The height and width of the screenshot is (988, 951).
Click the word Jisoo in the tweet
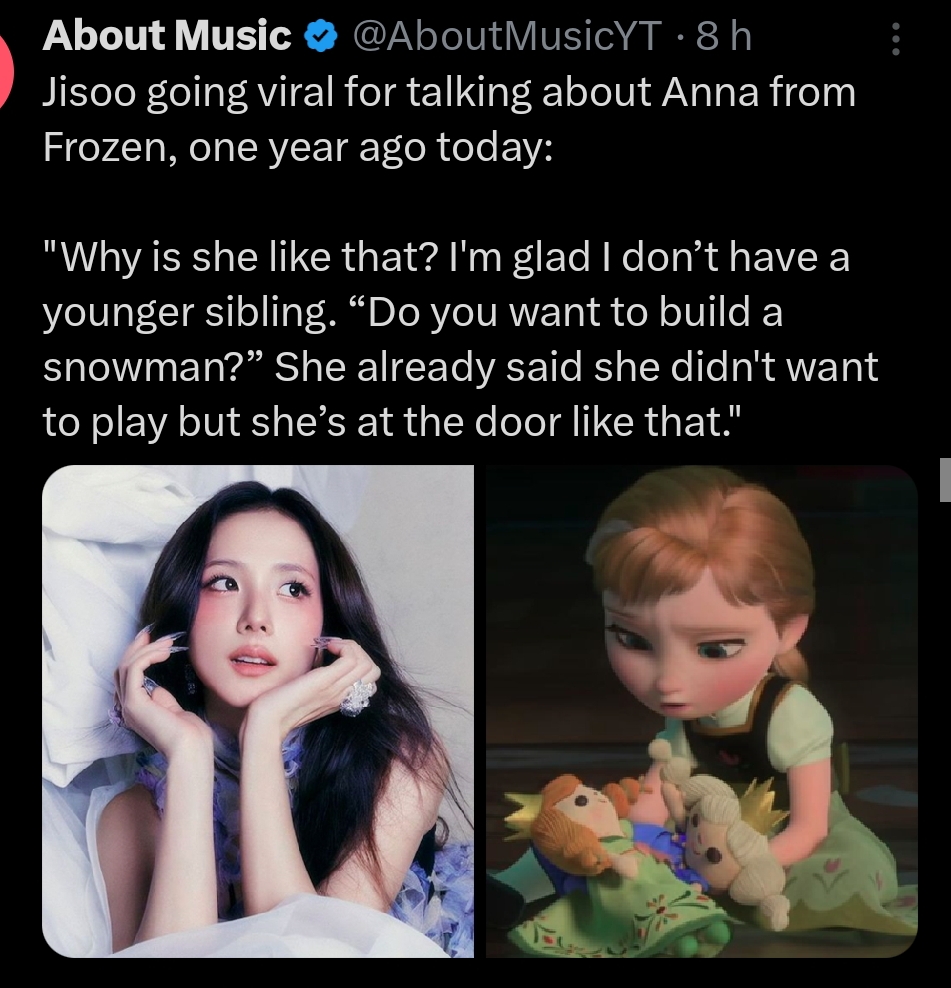click(x=89, y=93)
